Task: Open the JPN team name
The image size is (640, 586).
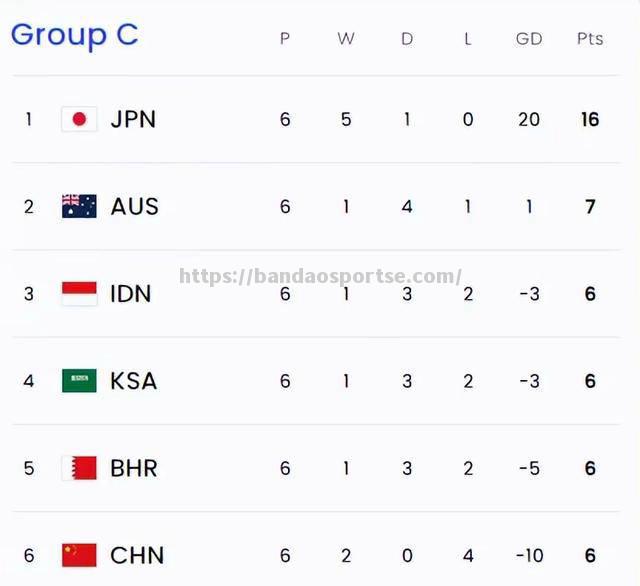Action: (133, 120)
